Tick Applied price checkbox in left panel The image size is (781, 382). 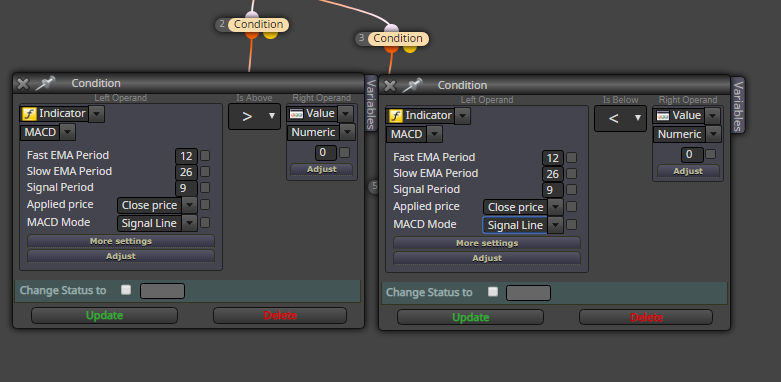pos(205,205)
